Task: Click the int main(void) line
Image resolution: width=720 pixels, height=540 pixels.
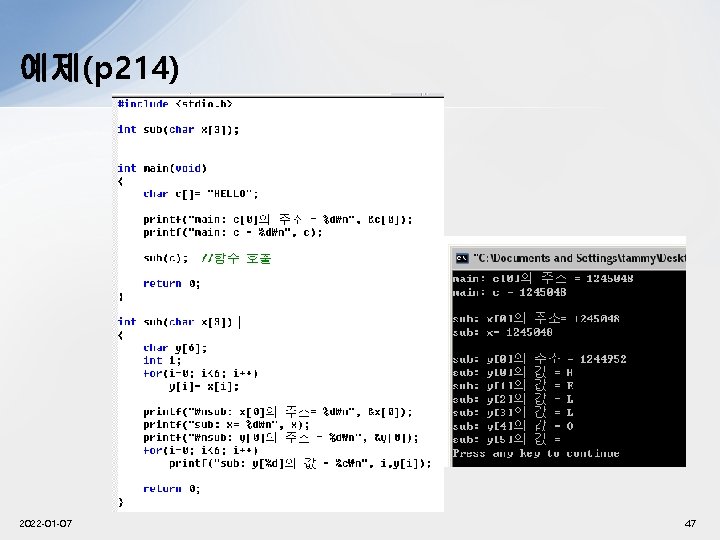Action: [162, 168]
